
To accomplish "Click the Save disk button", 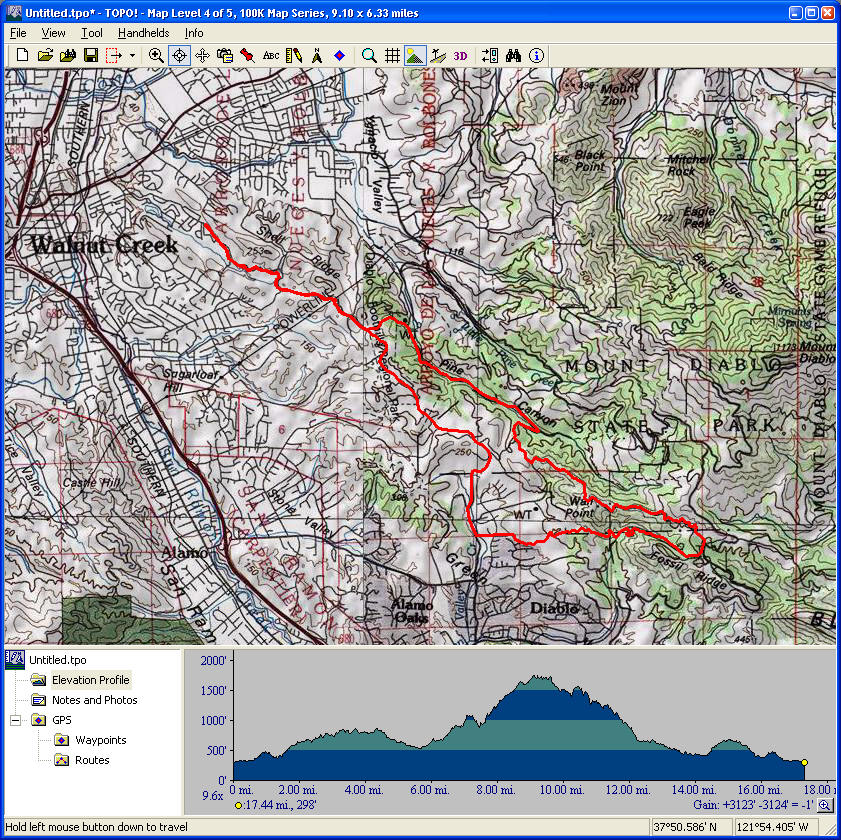I will click(90, 56).
